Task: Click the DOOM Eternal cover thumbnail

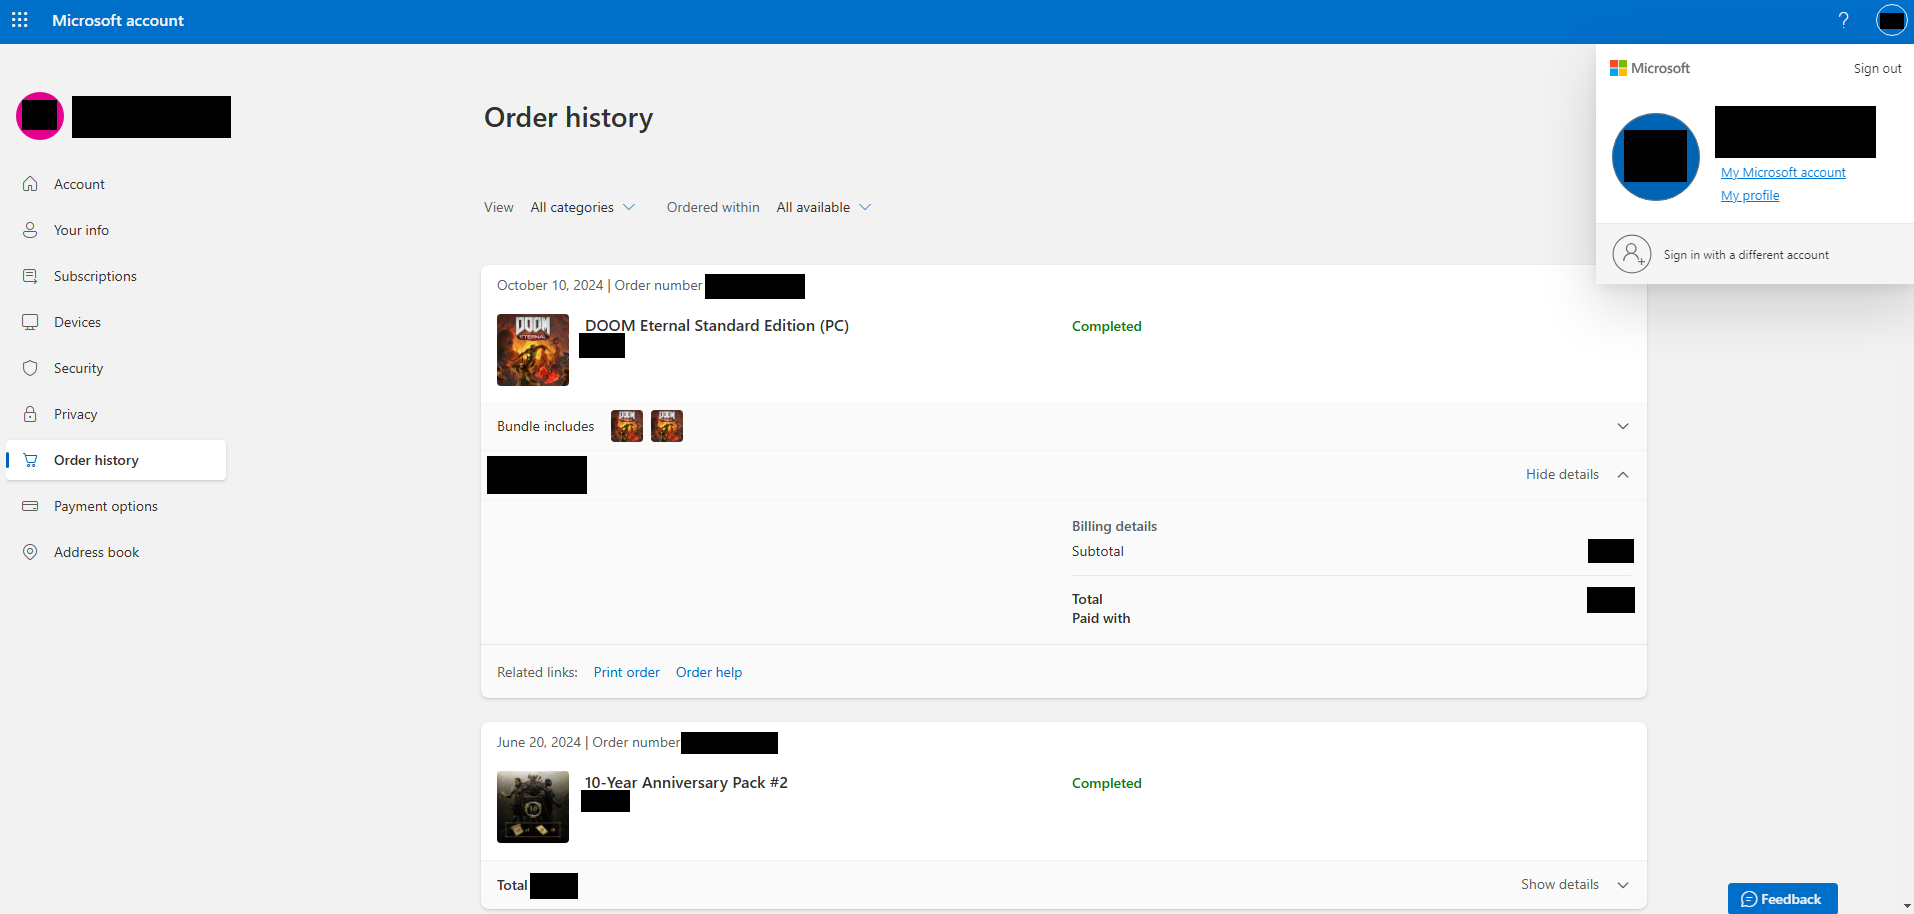Action: [x=533, y=350]
